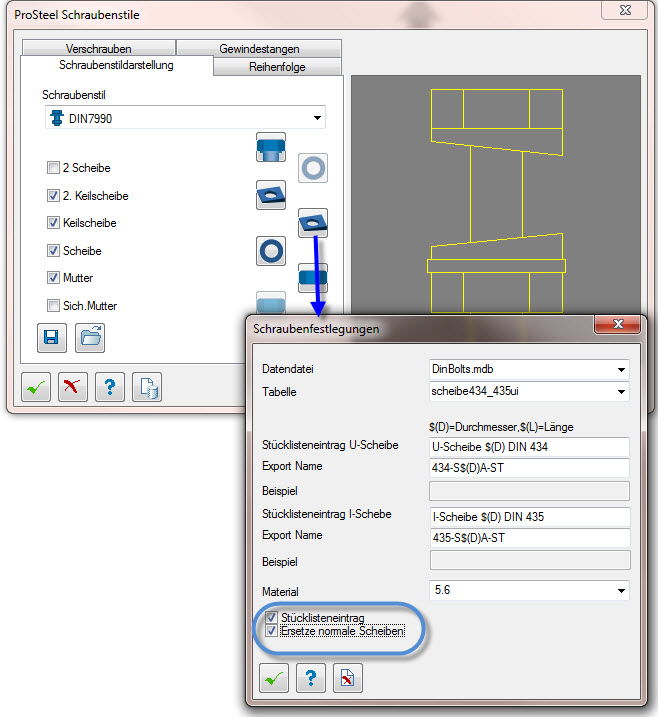This screenshot has height=717, width=658.
Task: Click the Mutter nut icon button
Action: 313,278
